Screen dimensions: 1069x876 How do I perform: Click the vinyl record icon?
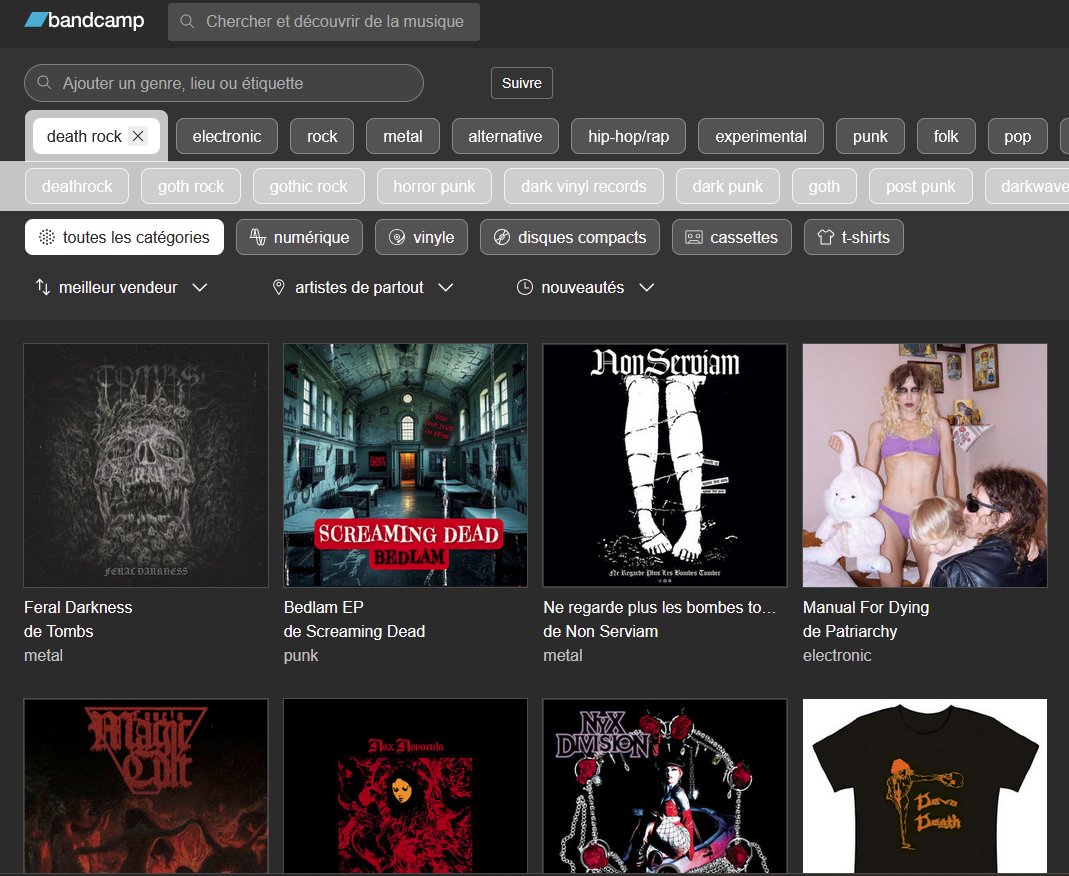click(x=397, y=237)
